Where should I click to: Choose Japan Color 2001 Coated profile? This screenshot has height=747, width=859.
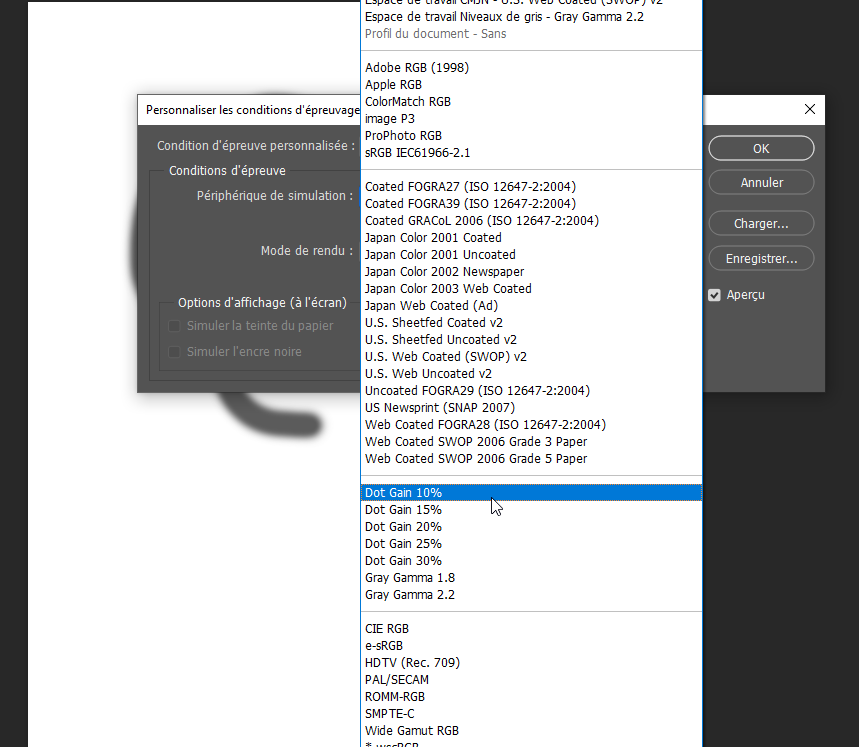433,238
